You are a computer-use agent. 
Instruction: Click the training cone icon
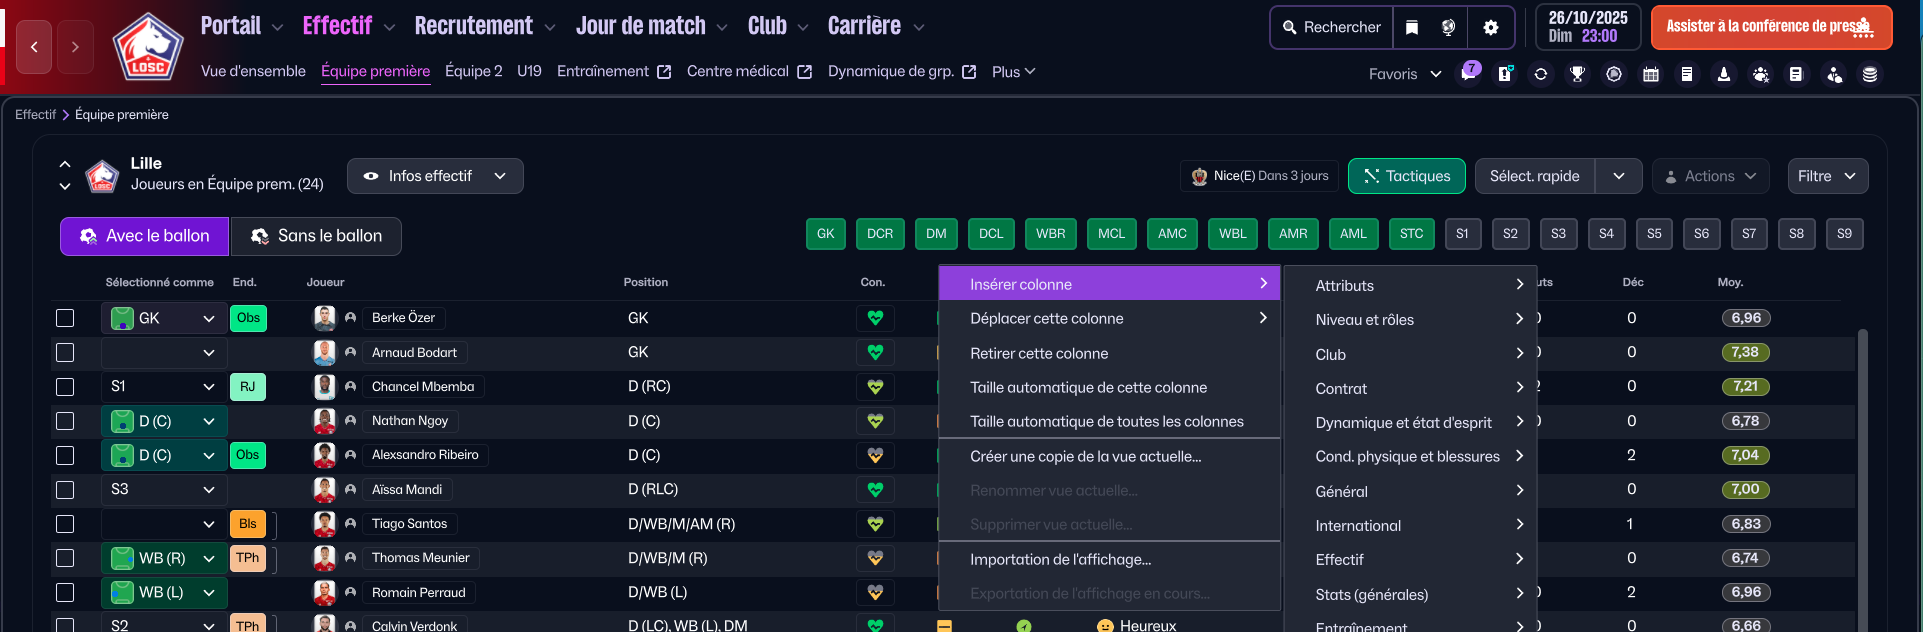1723,74
